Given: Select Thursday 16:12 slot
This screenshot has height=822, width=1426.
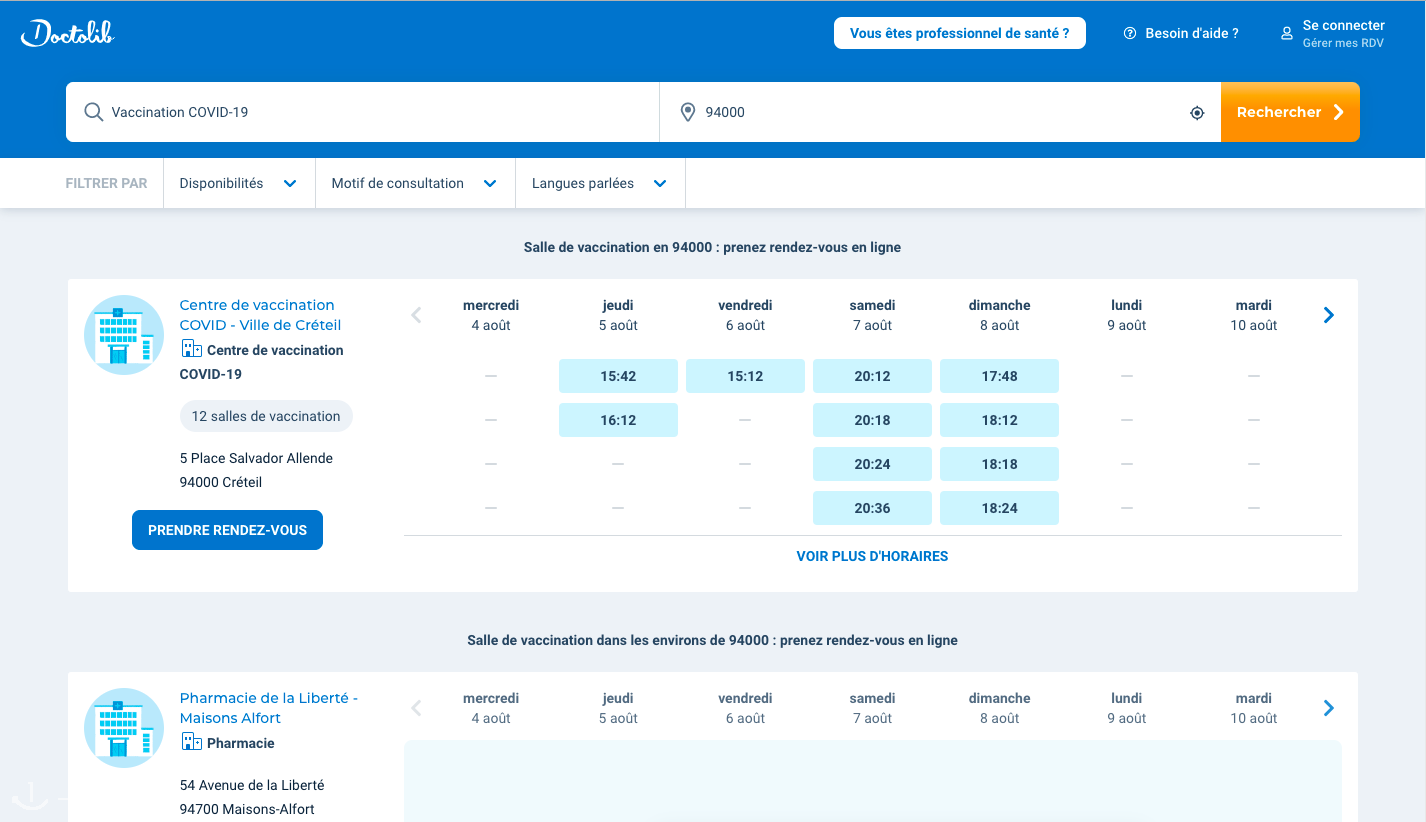Looking at the screenshot, I should point(618,420).
